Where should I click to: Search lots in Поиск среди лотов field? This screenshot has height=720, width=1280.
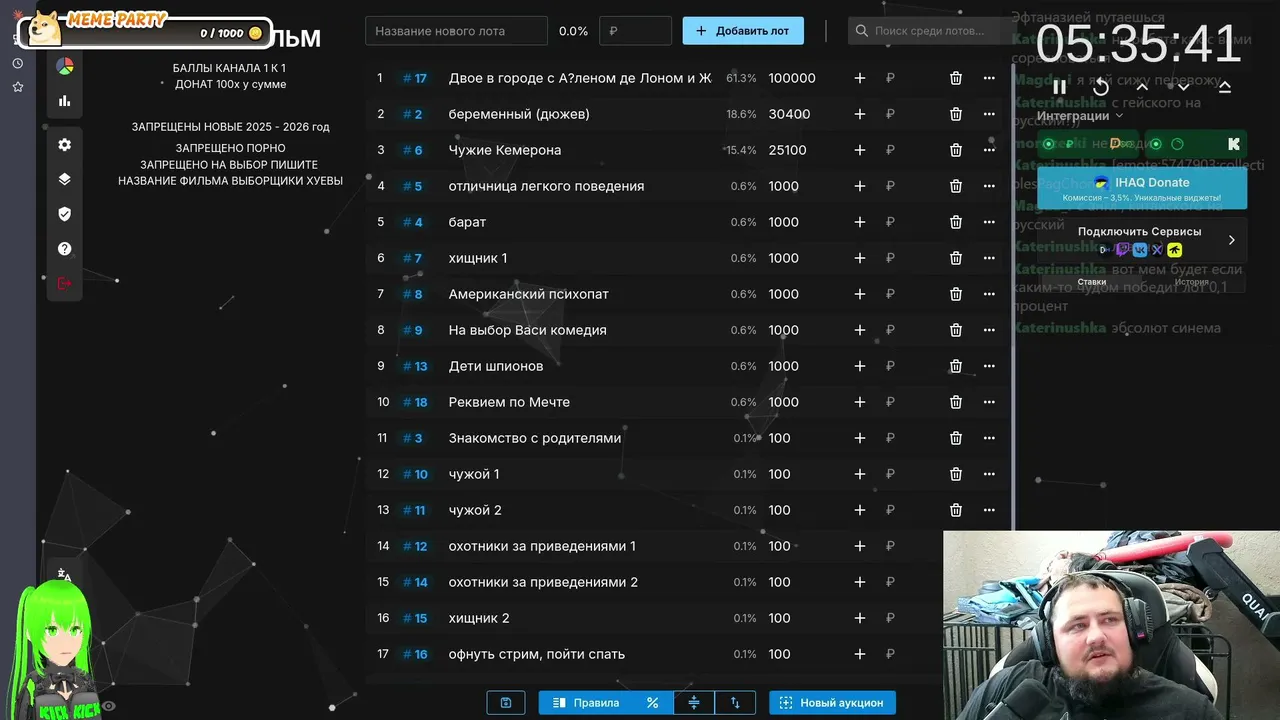tap(929, 31)
